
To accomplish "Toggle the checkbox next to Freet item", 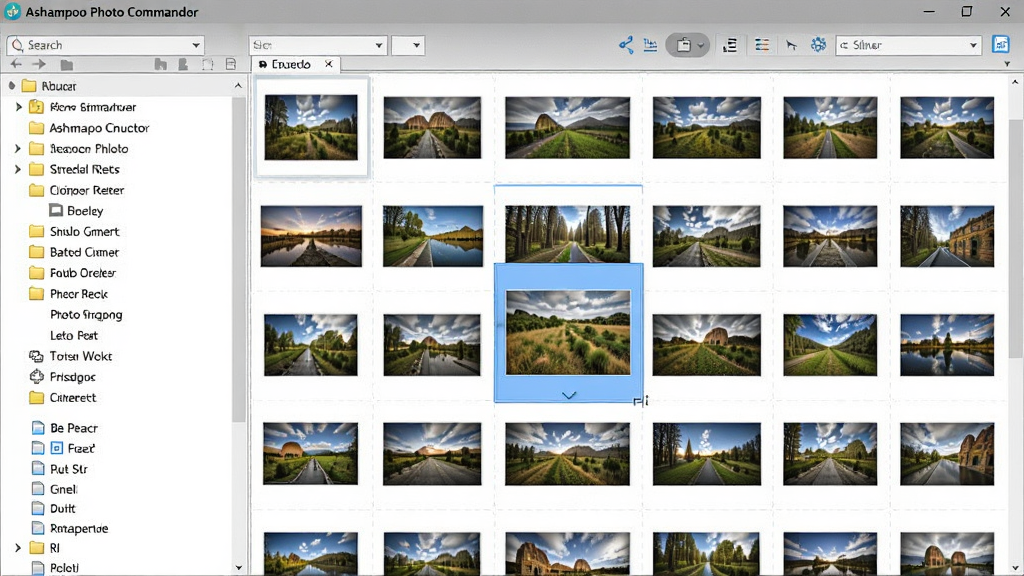I will 57,448.
